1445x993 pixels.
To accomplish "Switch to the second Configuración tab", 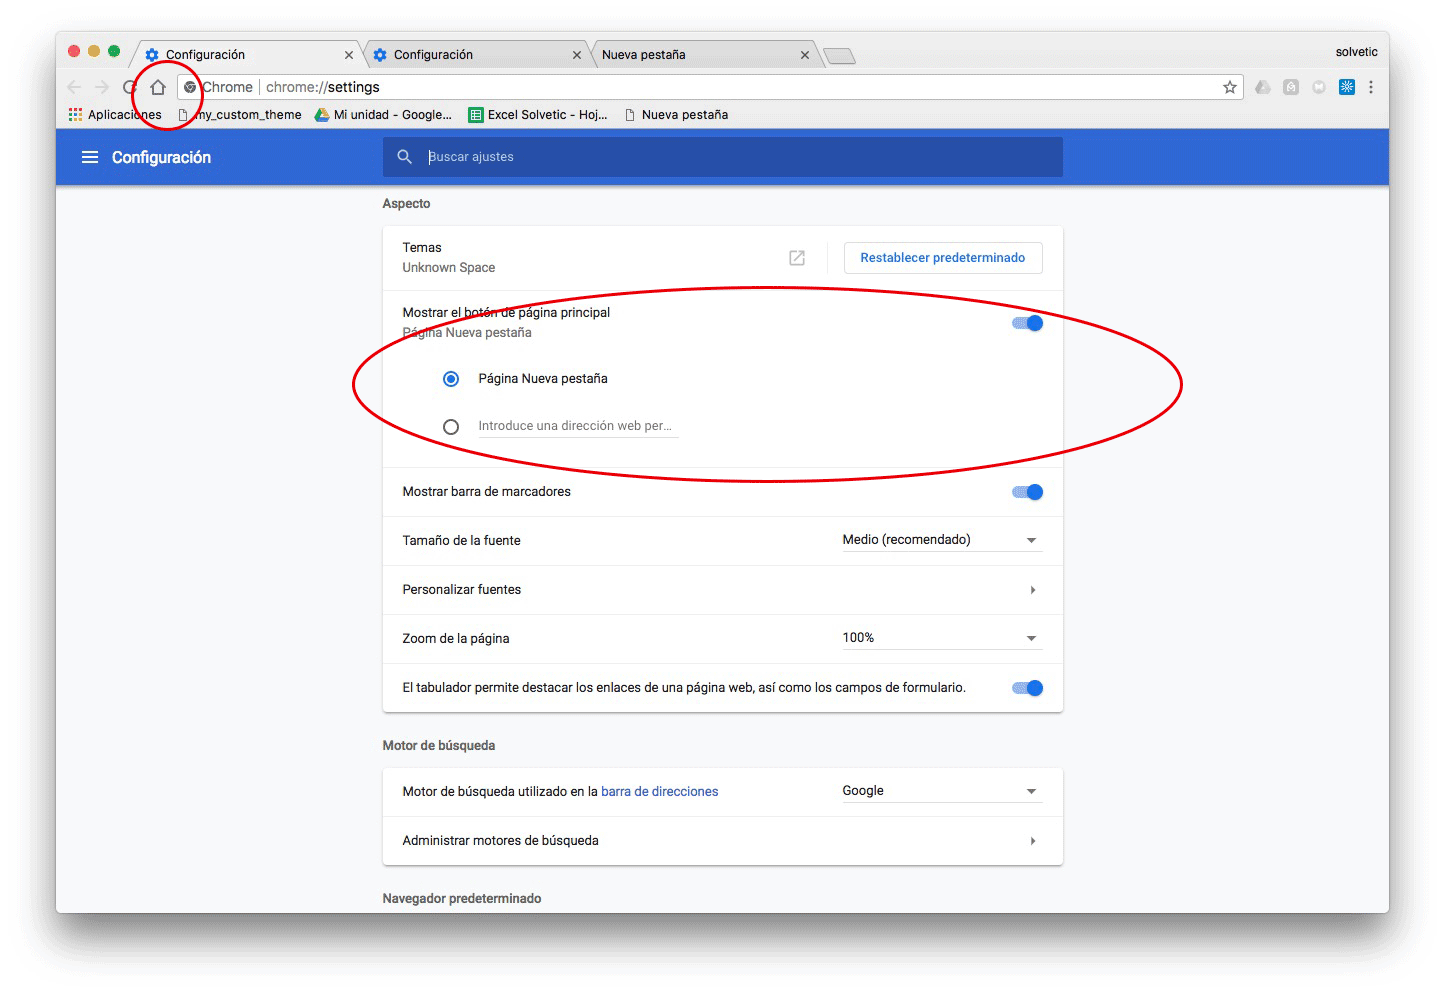I will point(432,54).
